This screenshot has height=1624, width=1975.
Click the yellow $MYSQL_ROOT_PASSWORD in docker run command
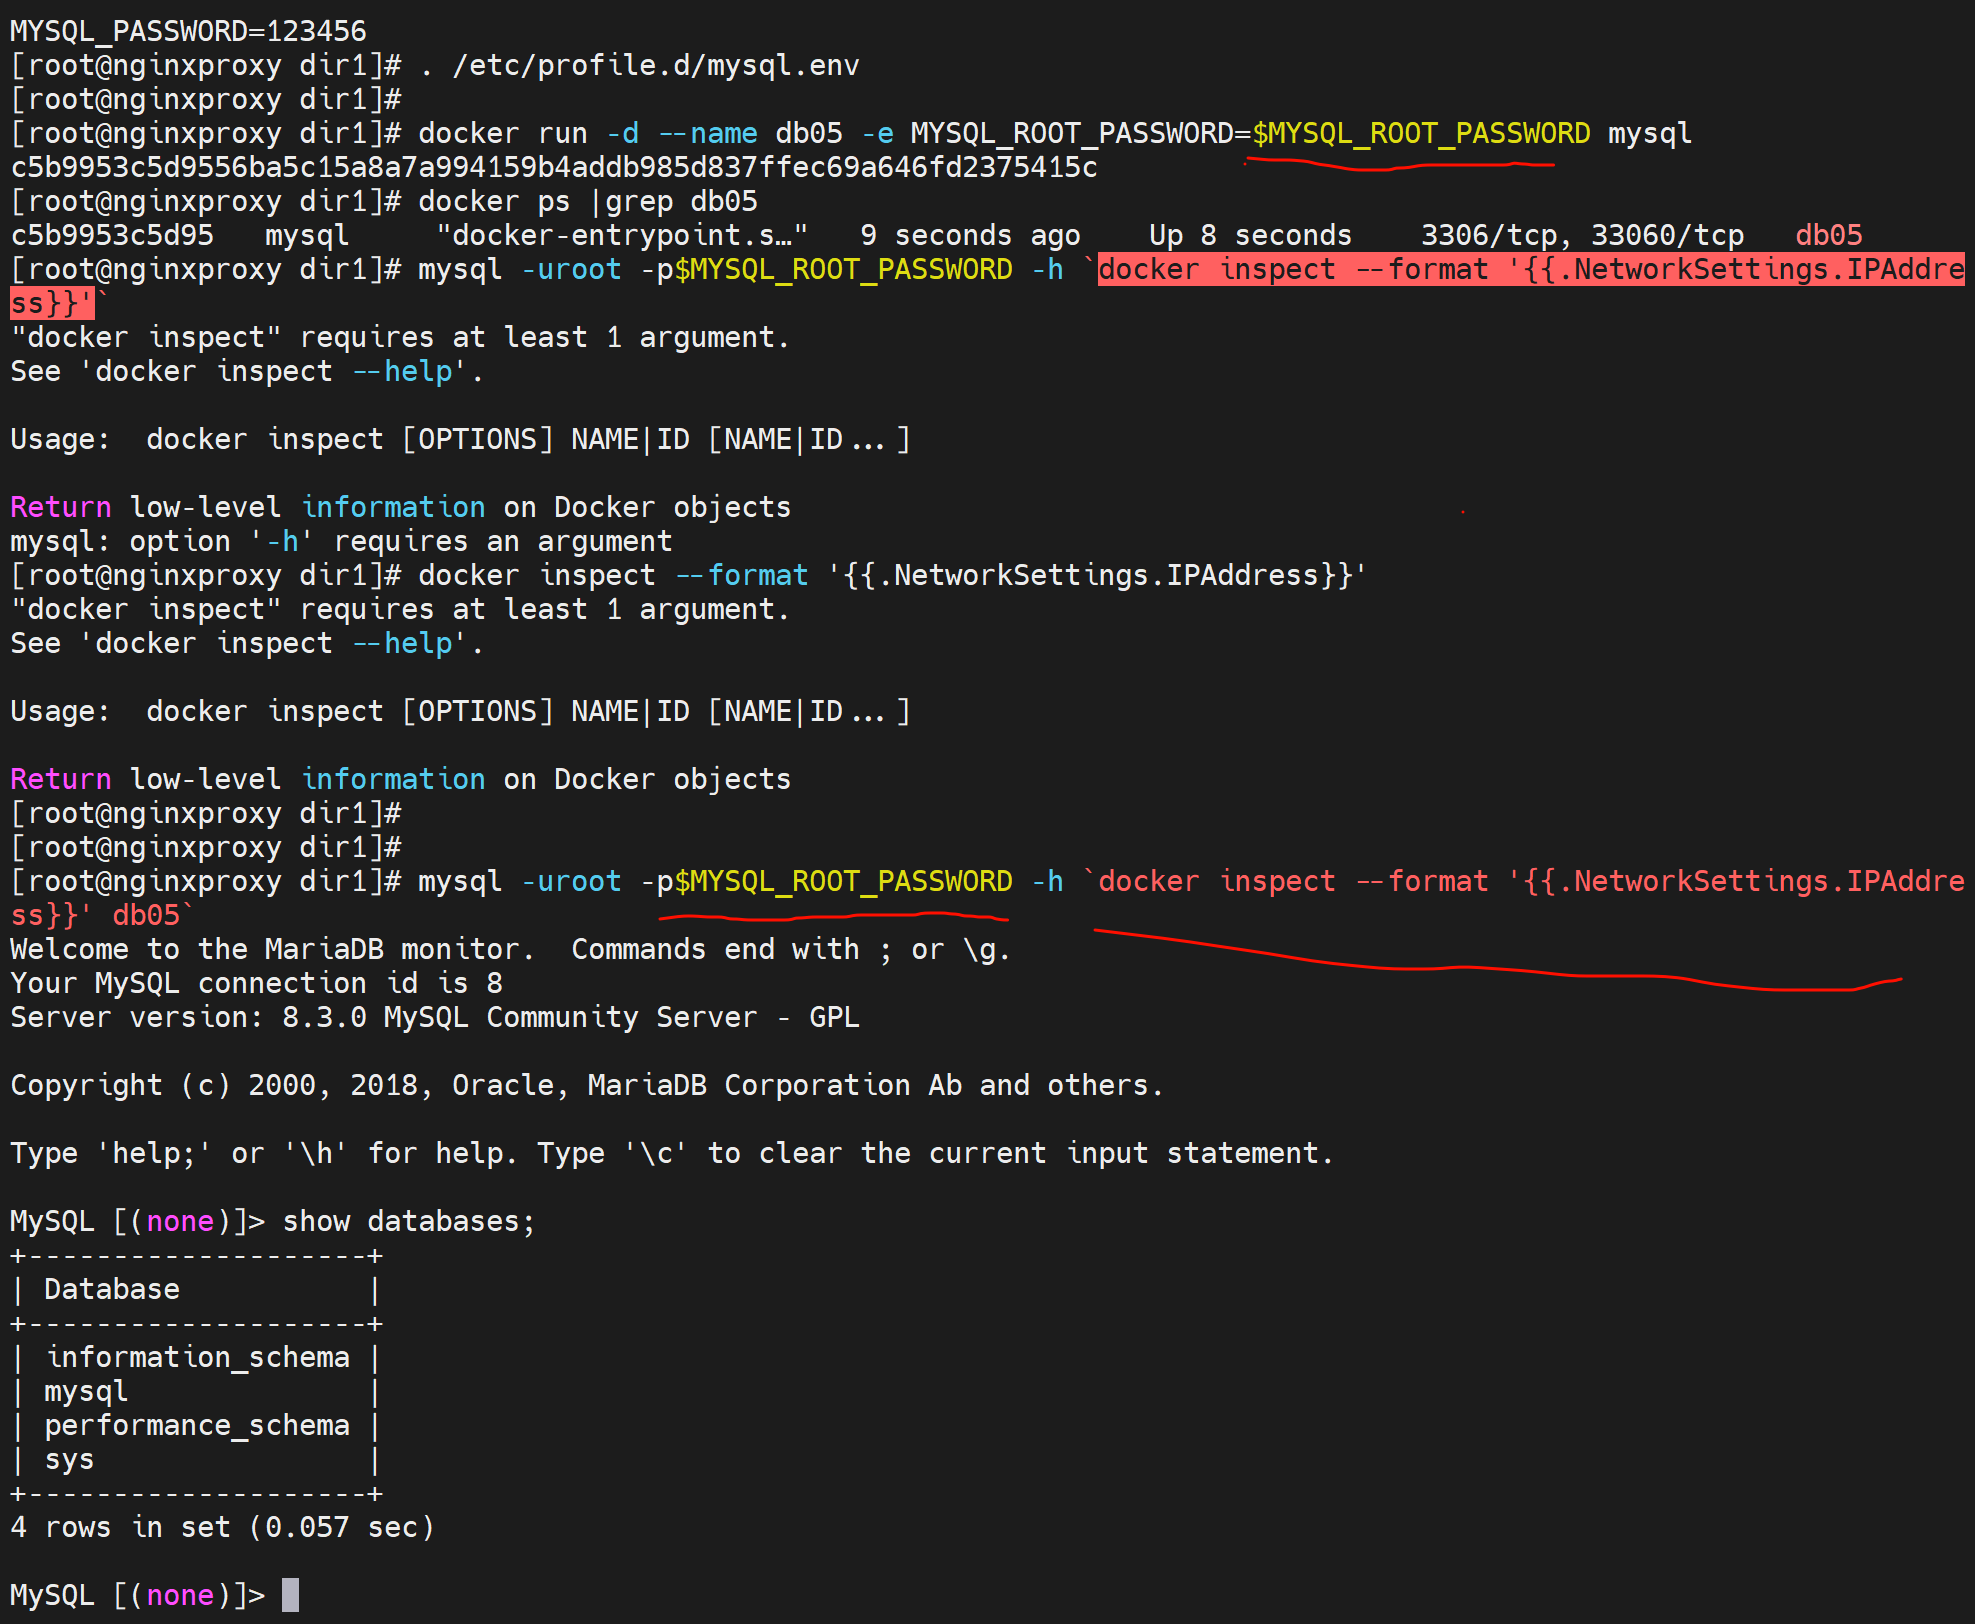point(1420,133)
